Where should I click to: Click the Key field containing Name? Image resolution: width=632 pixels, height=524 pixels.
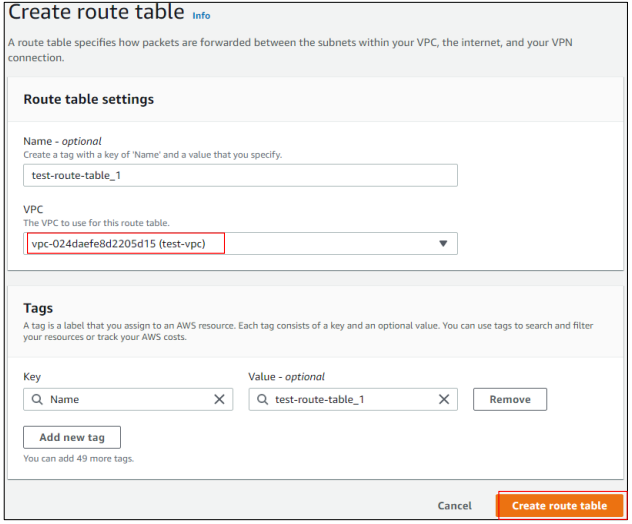[128, 399]
